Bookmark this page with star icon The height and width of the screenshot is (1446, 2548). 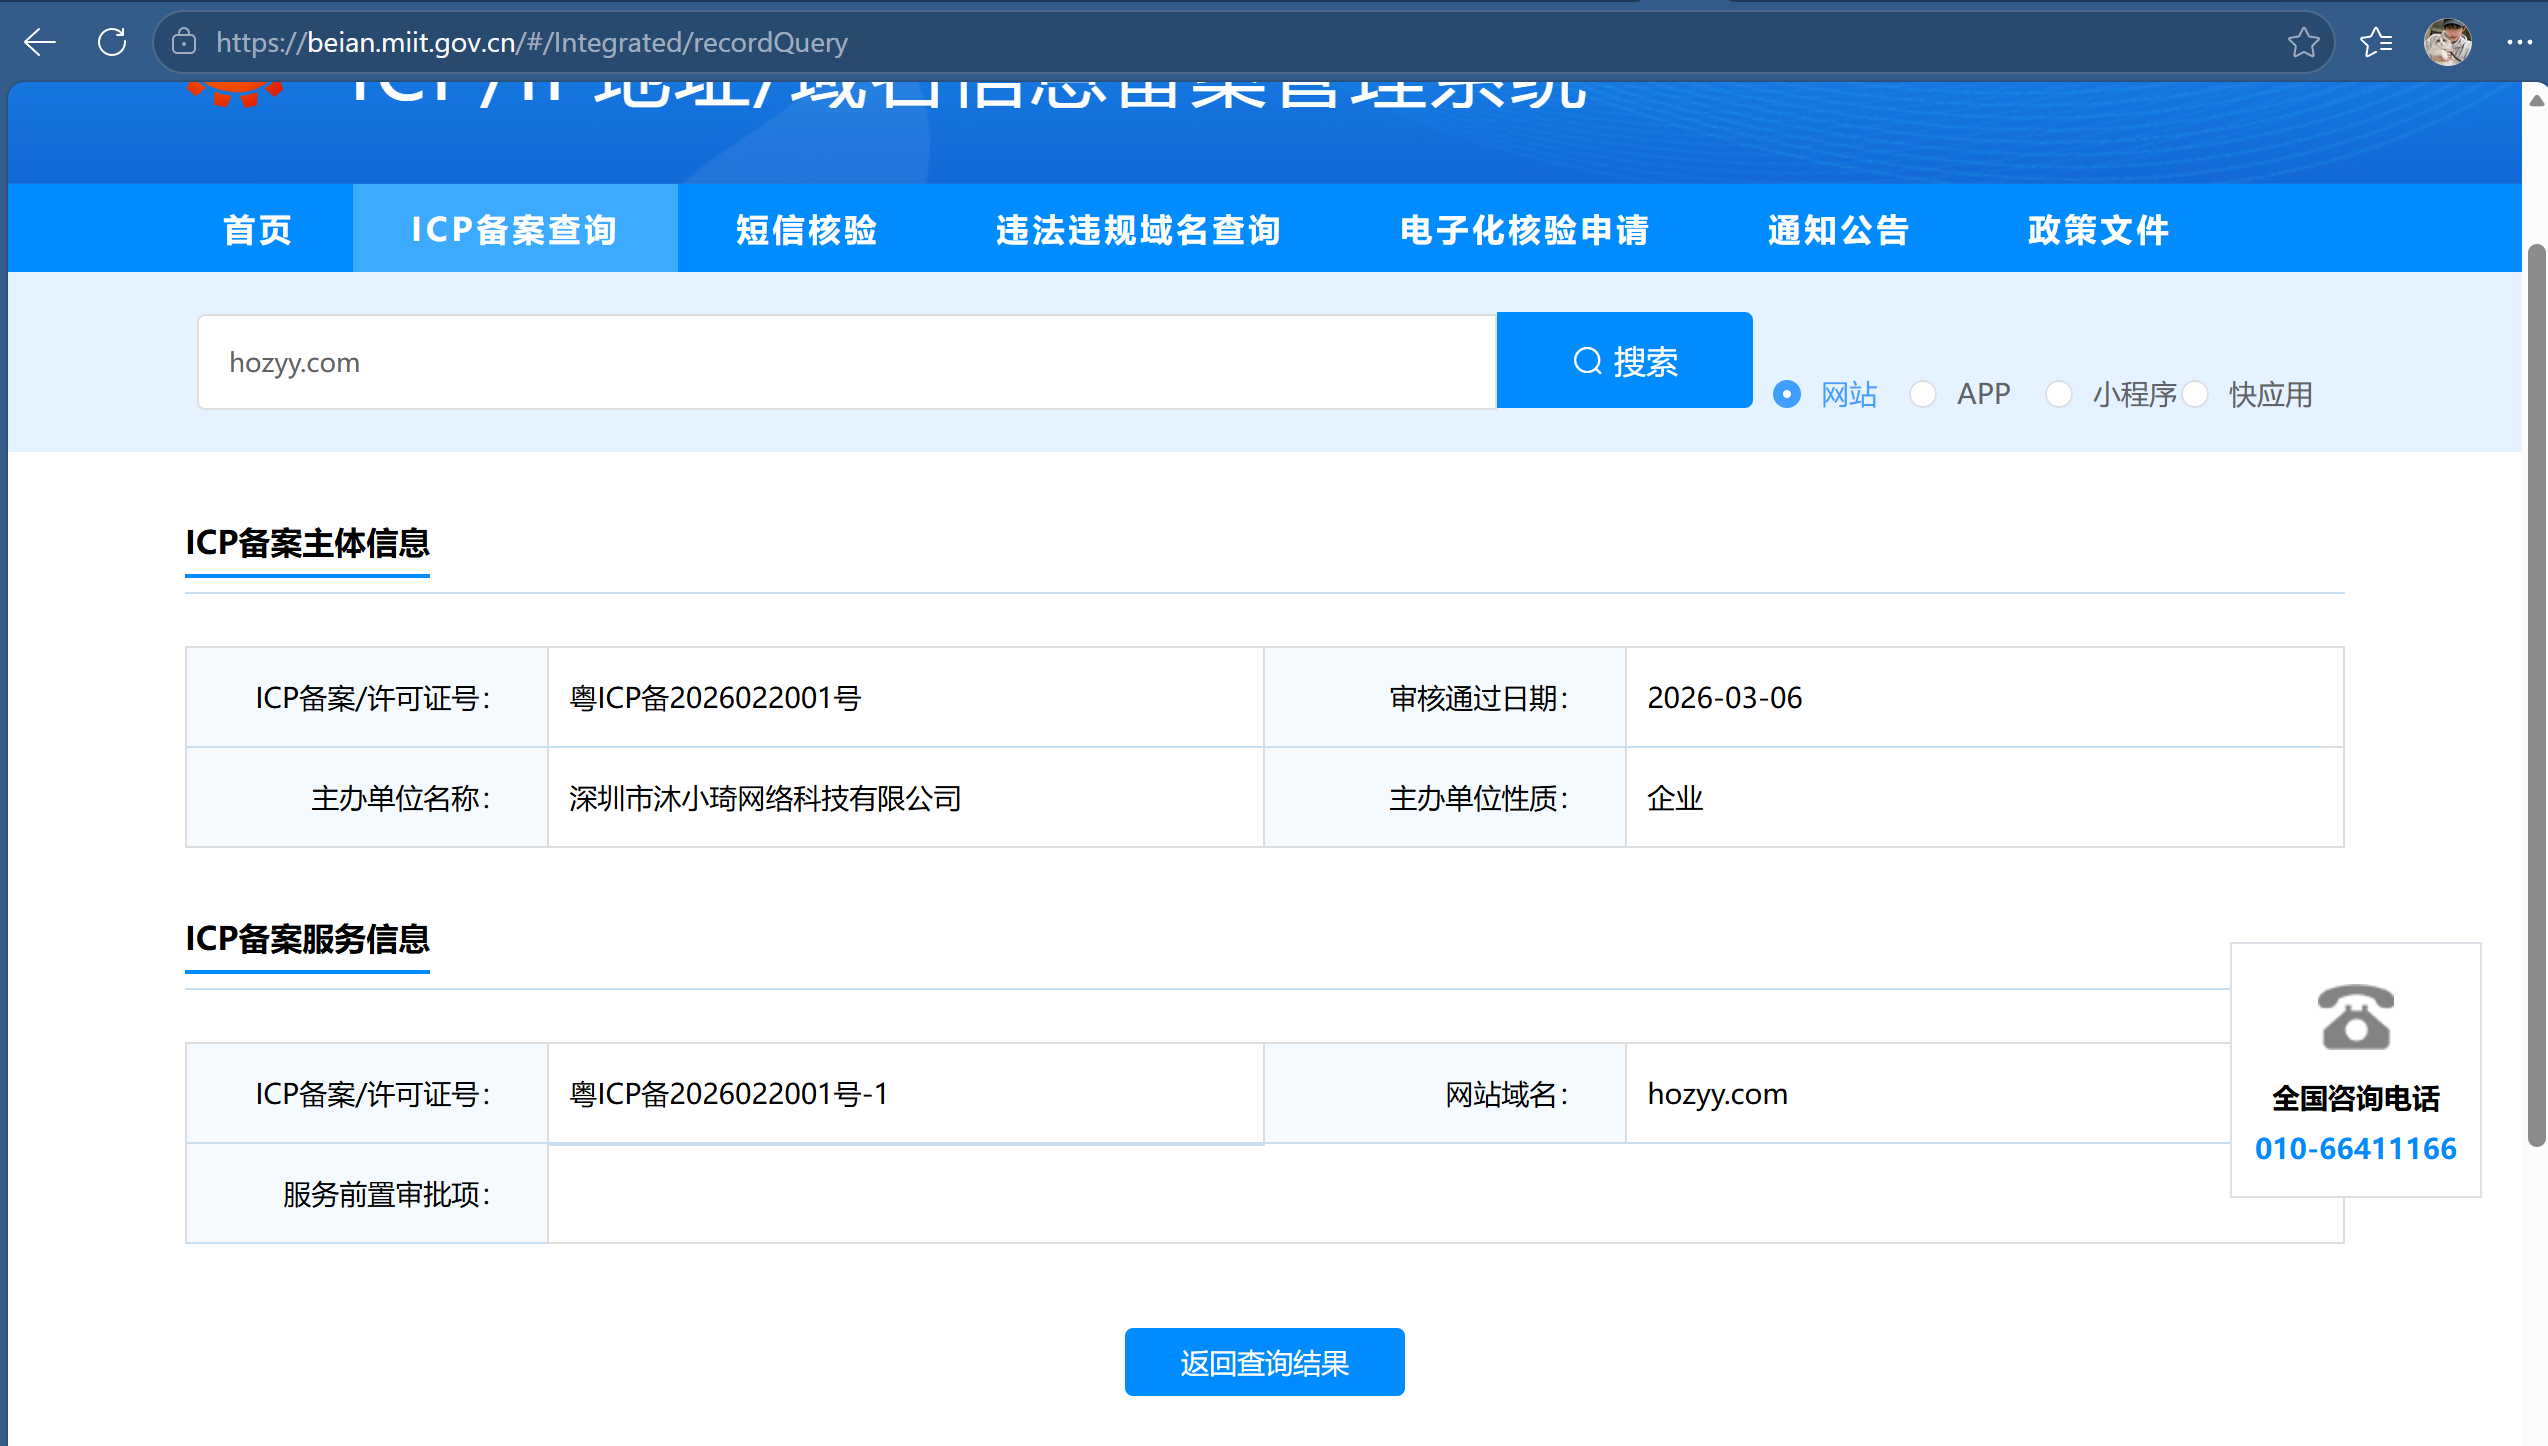coord(2303,42)
